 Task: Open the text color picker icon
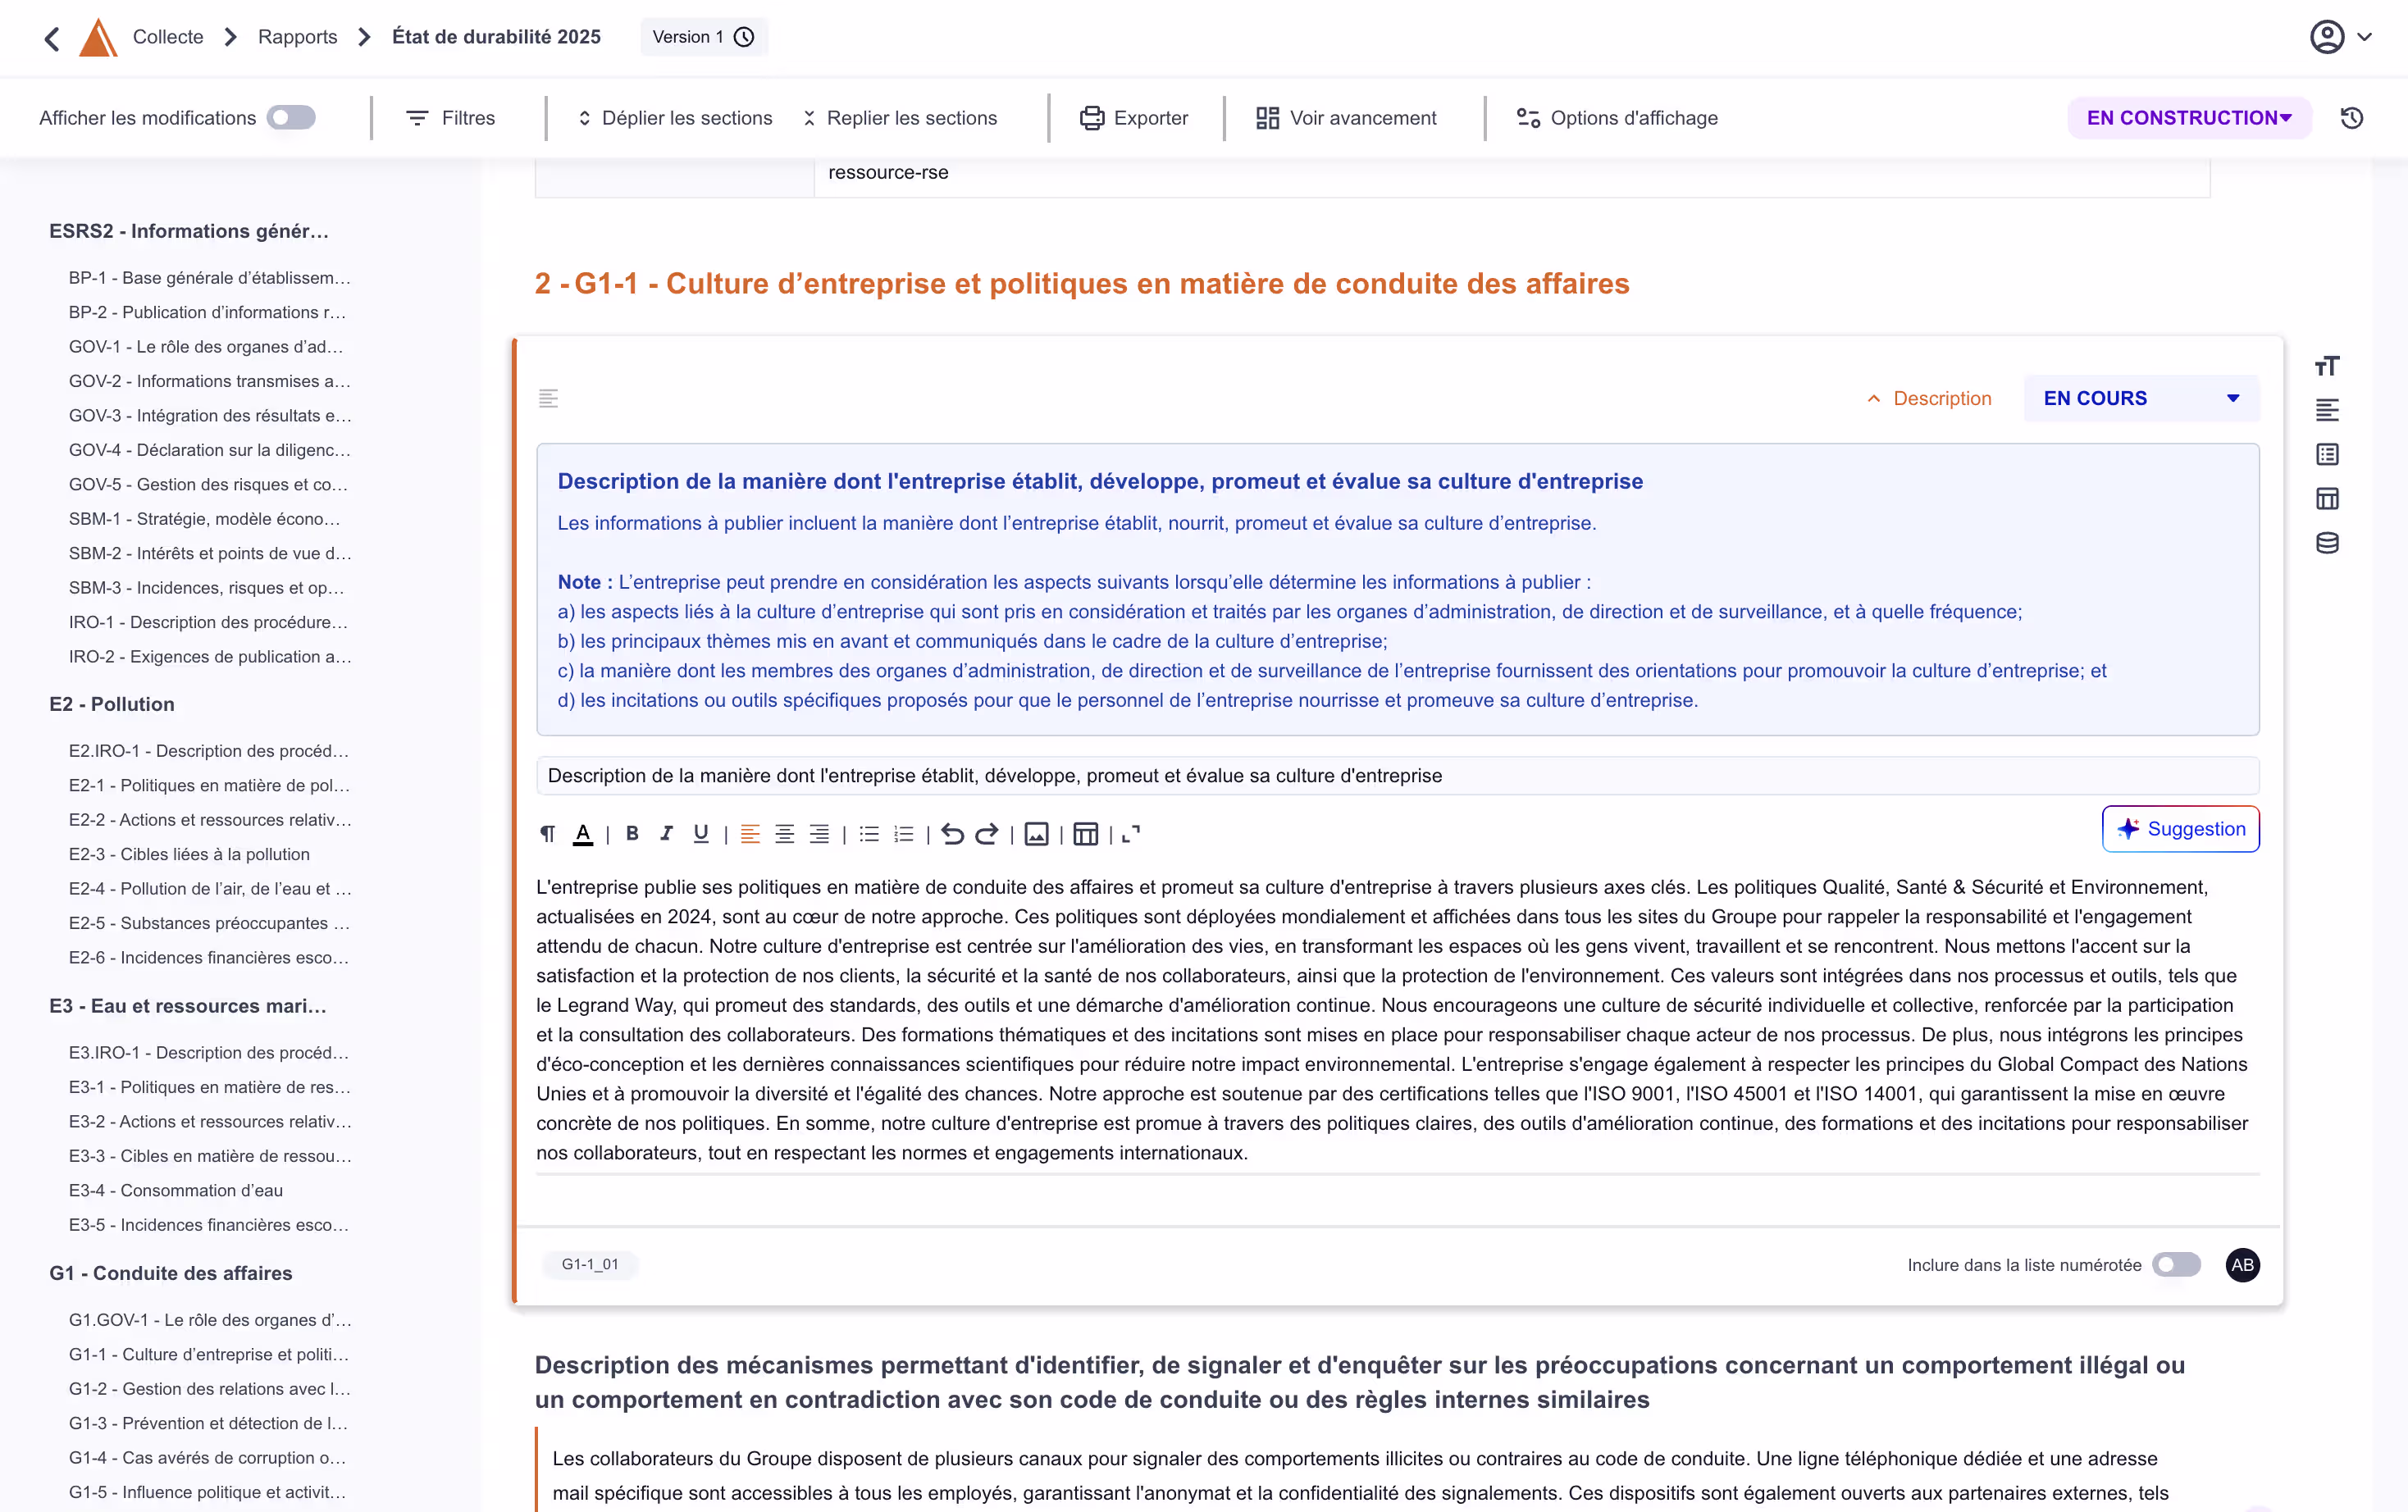click(583, 834)
